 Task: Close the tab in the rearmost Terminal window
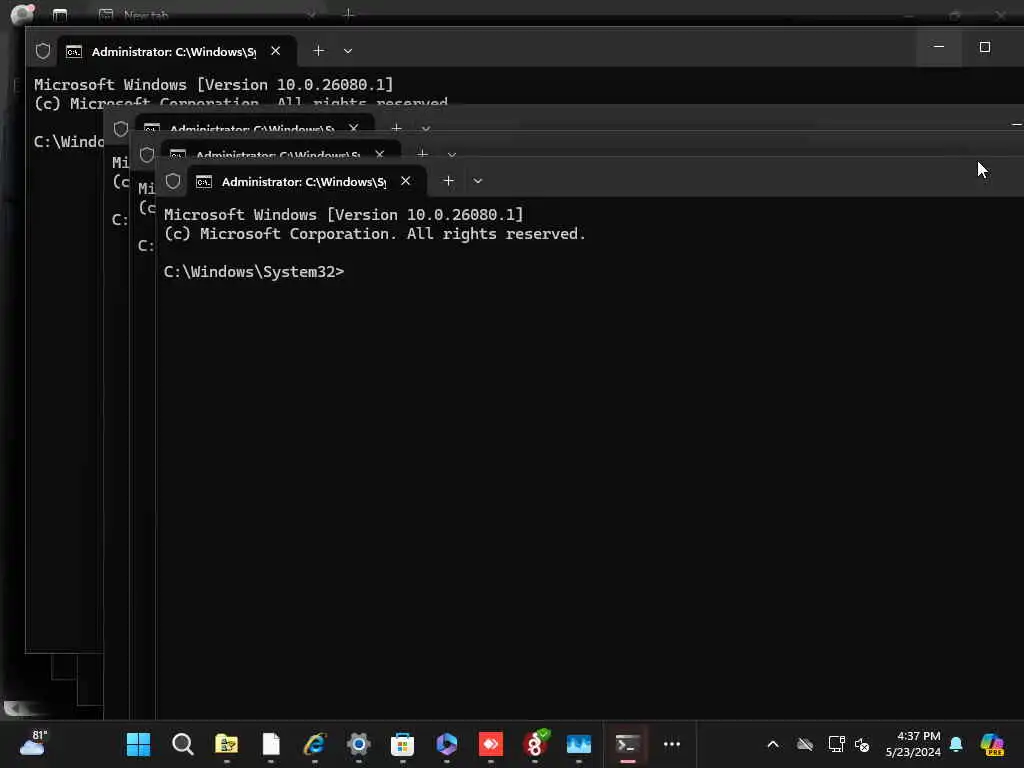pyautogui.click(x=276, y=51)
